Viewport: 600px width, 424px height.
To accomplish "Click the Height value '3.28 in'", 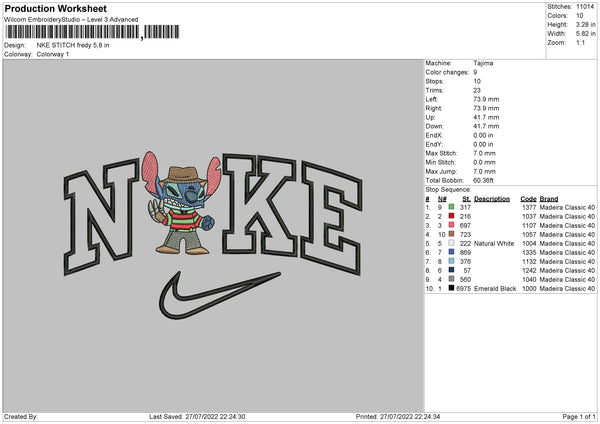I will pos(585,24).
